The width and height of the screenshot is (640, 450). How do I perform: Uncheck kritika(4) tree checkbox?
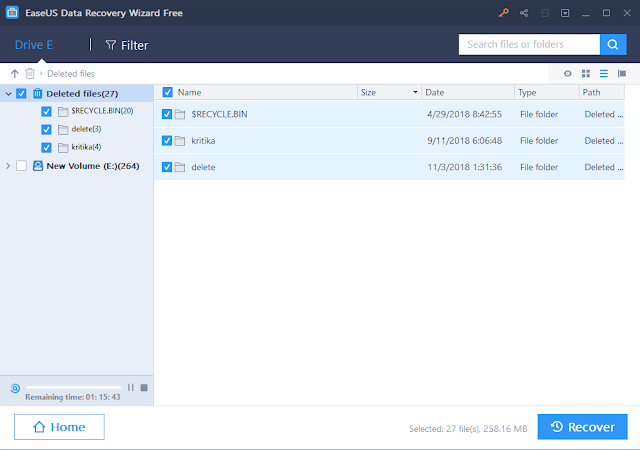click(47, 147)
